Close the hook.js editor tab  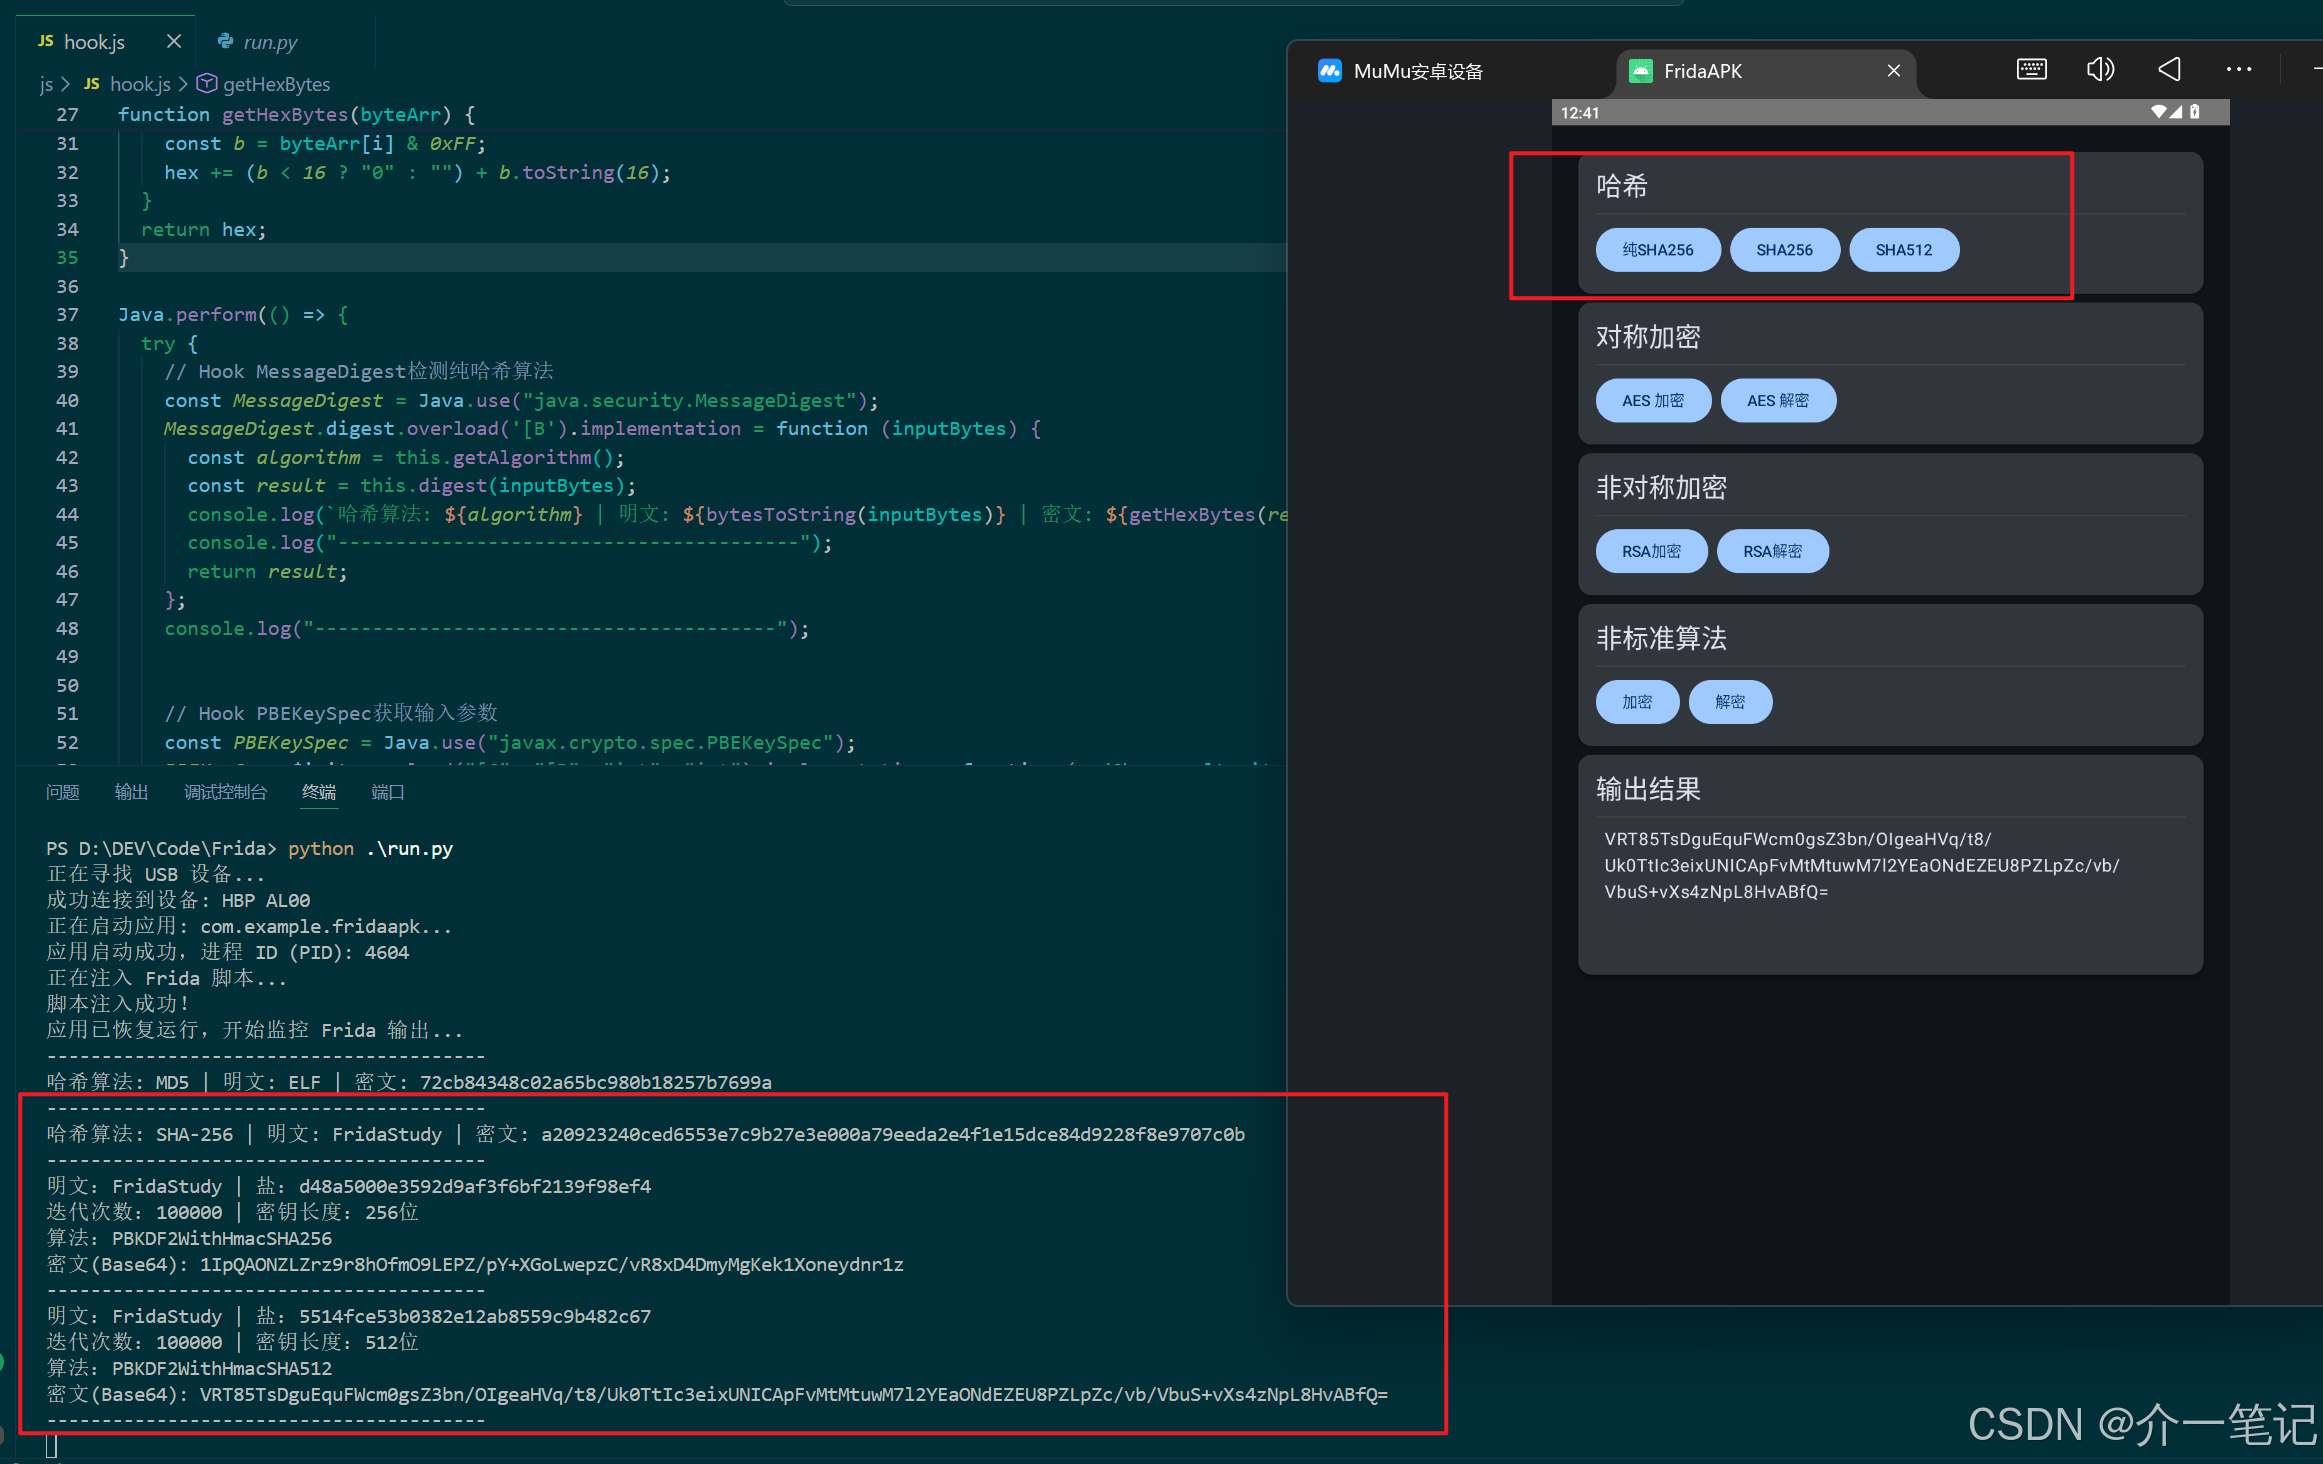174,41
